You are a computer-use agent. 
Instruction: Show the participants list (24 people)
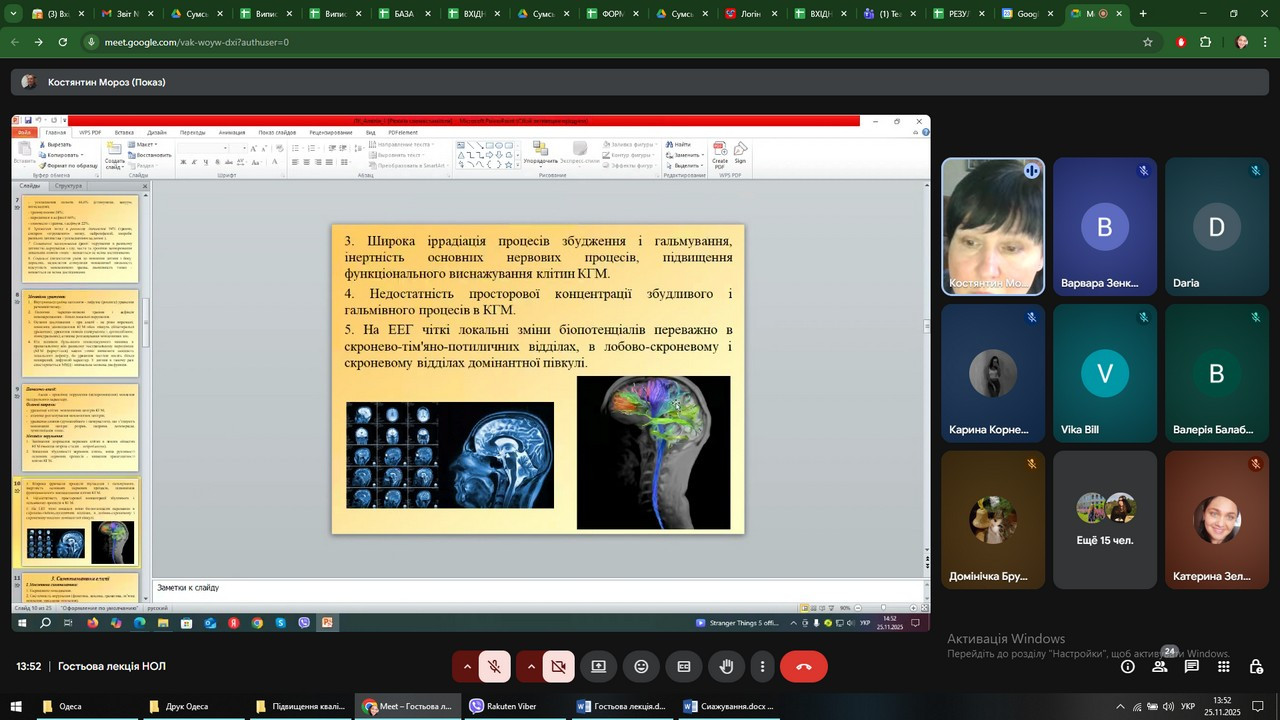(1160, 666)
